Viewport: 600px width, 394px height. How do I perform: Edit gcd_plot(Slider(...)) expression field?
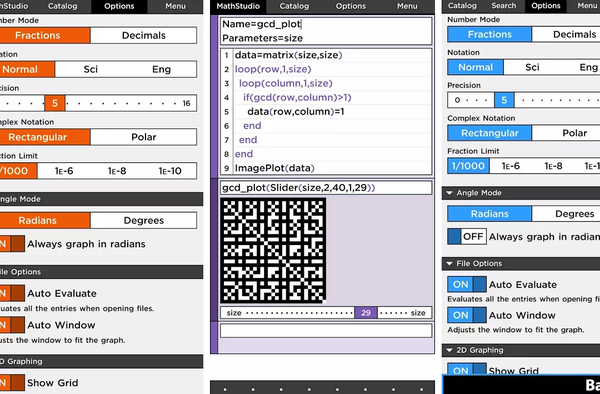pos(326,188)
